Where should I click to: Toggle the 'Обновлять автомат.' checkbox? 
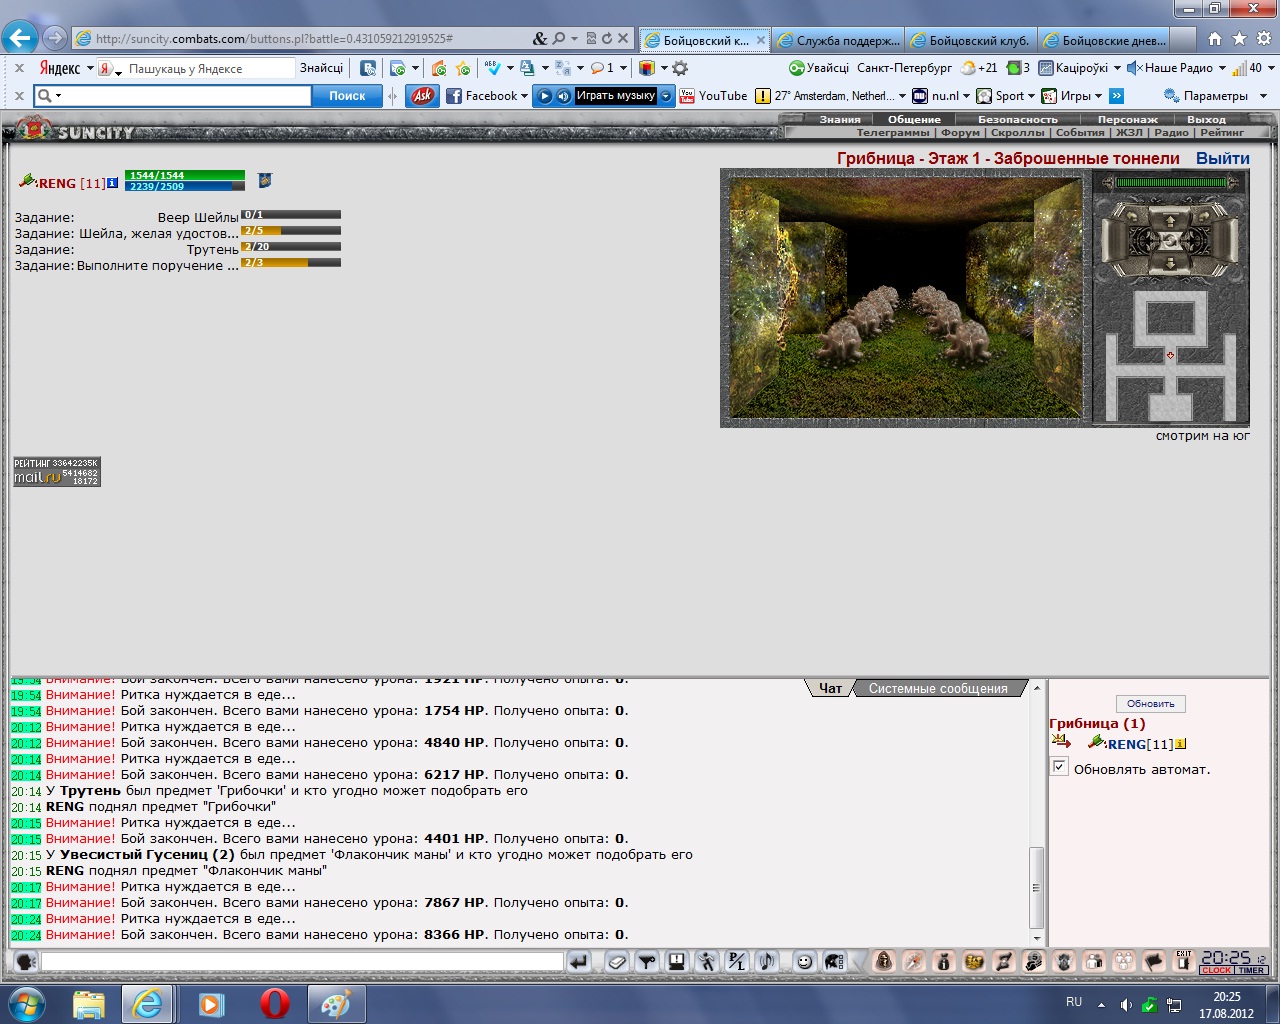(1060, 767)
